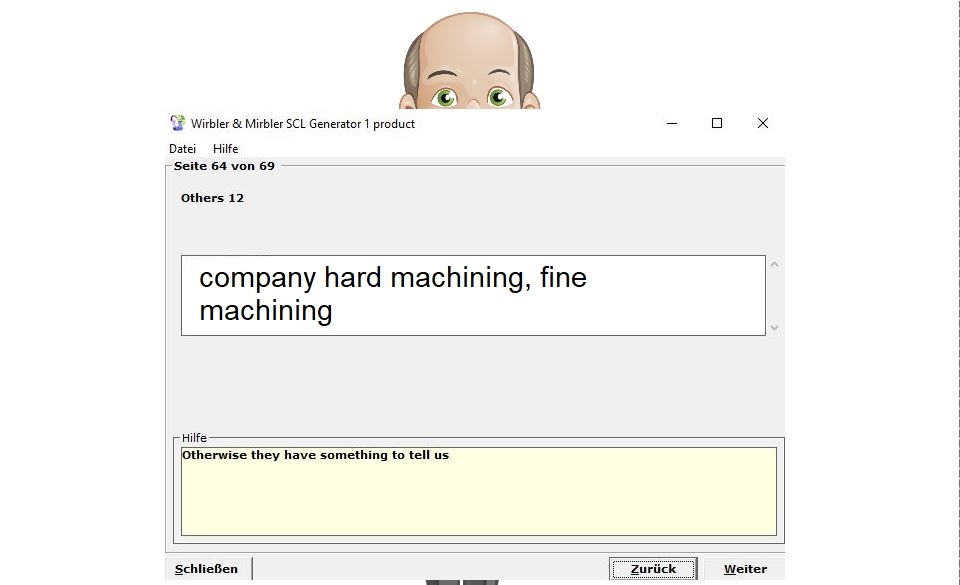Select the 'Others 12' heading label
Image resolution: width=960 pixels, height=585 pixels.
(212, 198)
